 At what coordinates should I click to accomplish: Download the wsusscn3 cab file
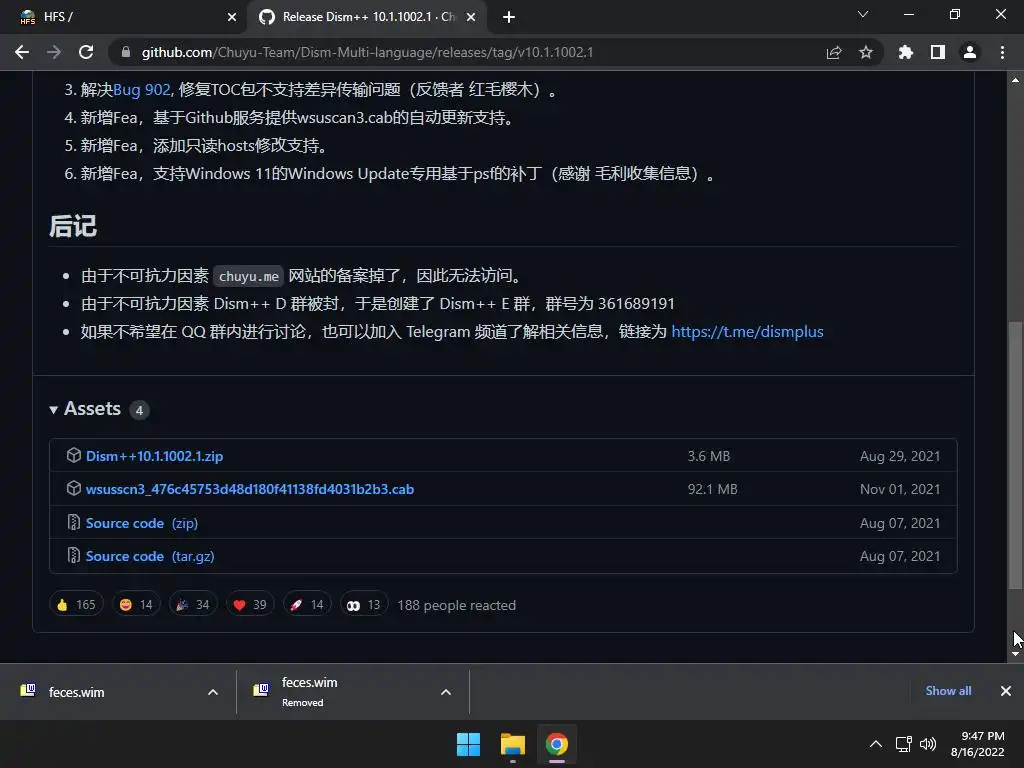[x=249, y=489]
